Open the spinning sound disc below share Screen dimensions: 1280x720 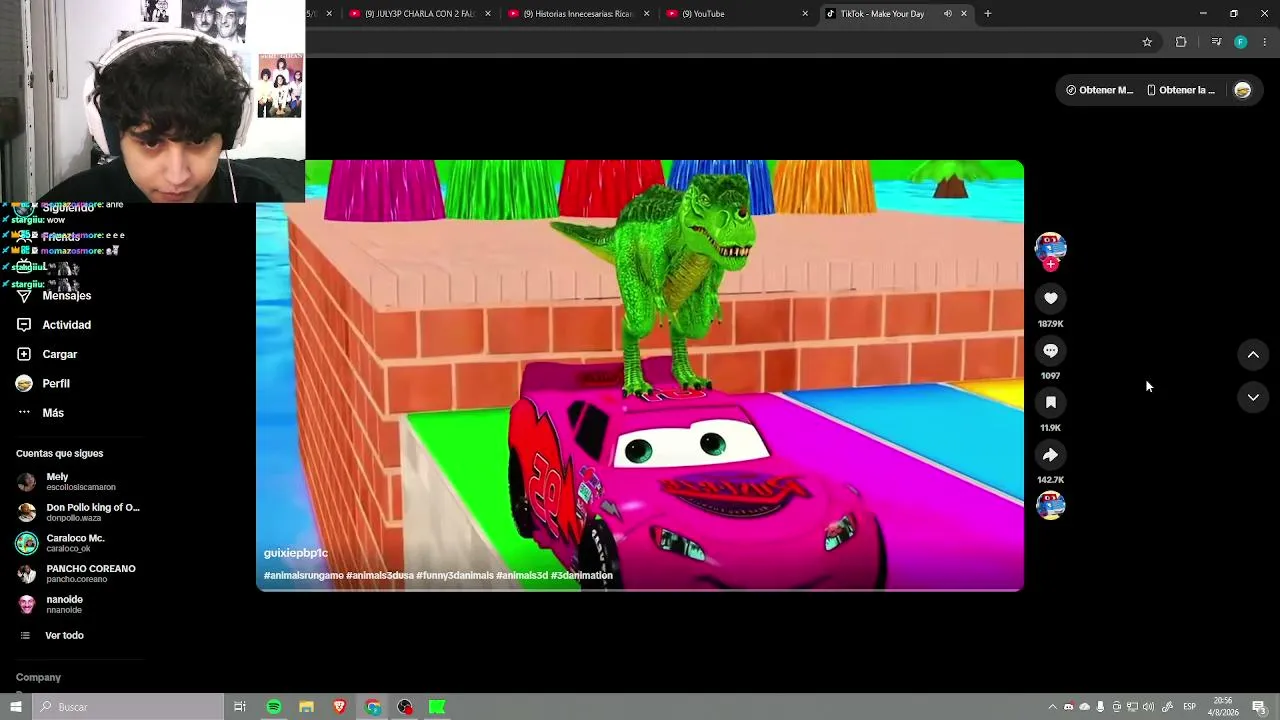coord(1050,506)
